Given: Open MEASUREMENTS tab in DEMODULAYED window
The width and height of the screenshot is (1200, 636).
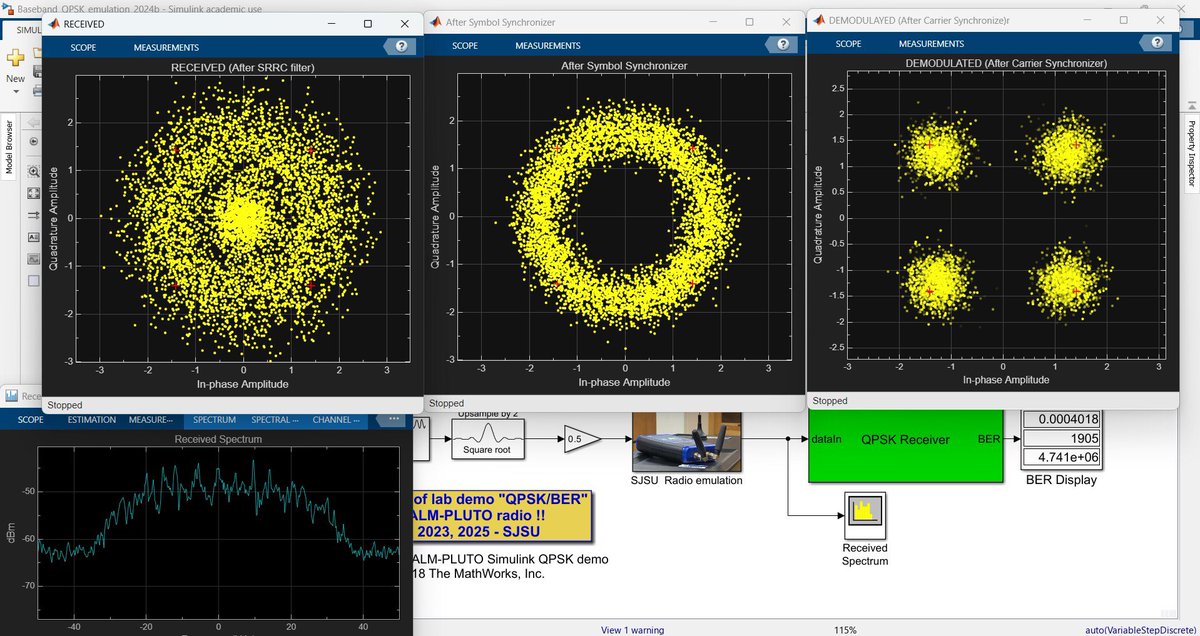Looking at the screenshot, I should click(932, 44).
